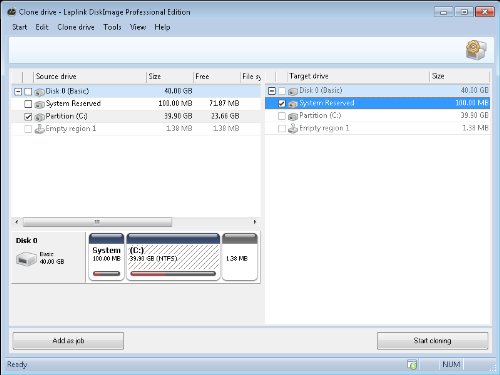
Task: Sort by the Target drive column header
Action: pyautogui.click(x=358, y=76)
